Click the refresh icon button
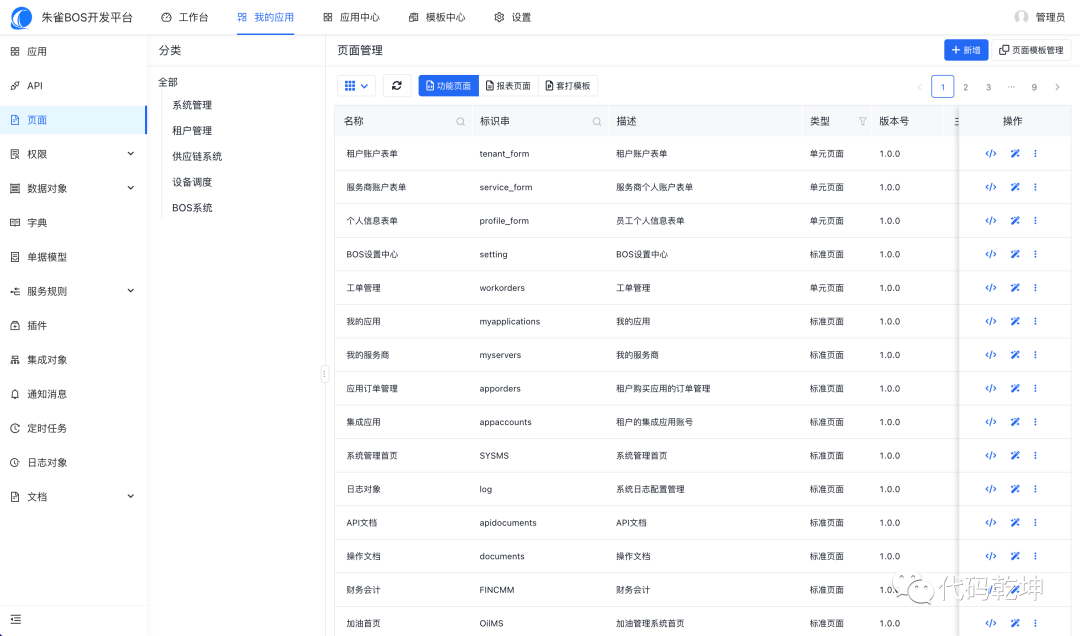 pos(397,85)
